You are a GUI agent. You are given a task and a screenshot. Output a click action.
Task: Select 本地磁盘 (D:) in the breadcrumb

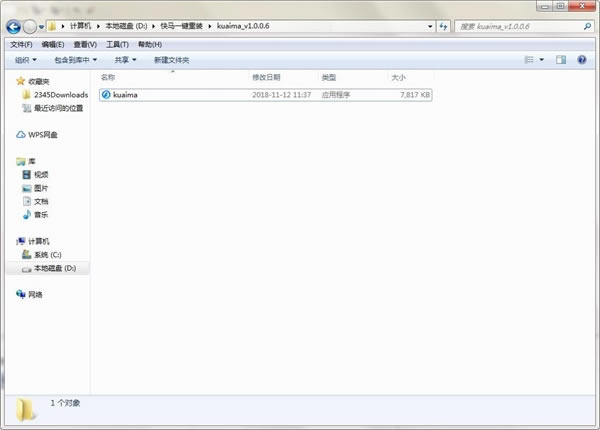[x=126, y=26]
